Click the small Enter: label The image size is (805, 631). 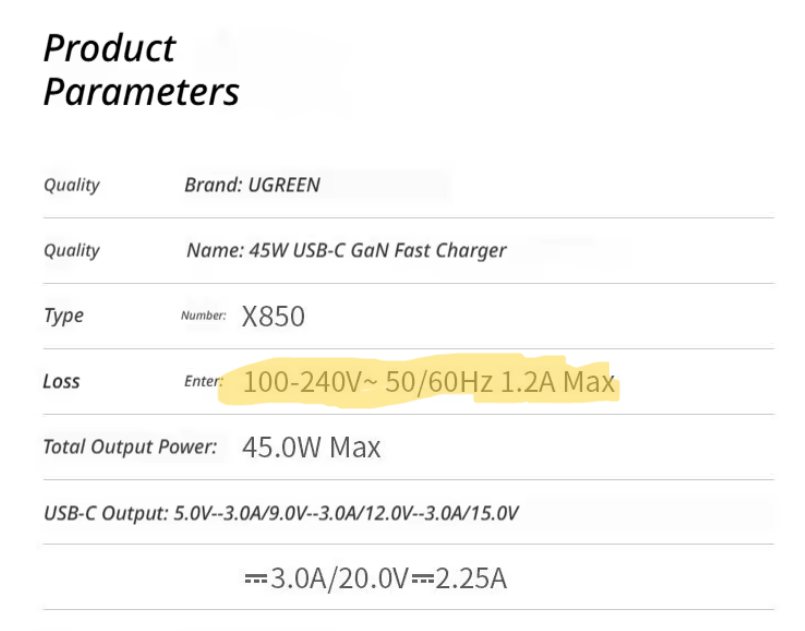point(204,381)
